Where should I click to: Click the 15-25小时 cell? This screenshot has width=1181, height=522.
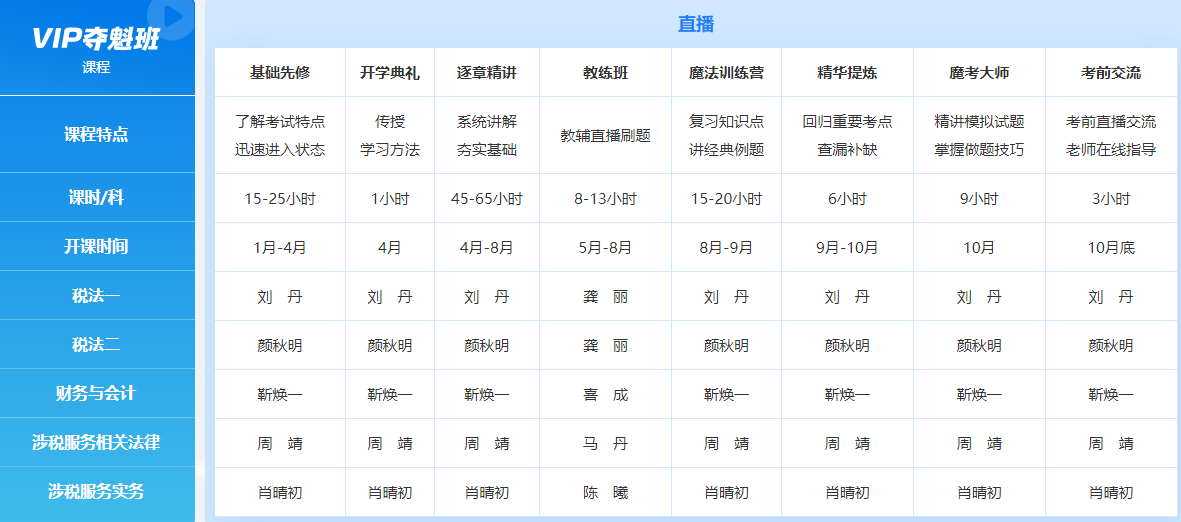click(280, 199)
